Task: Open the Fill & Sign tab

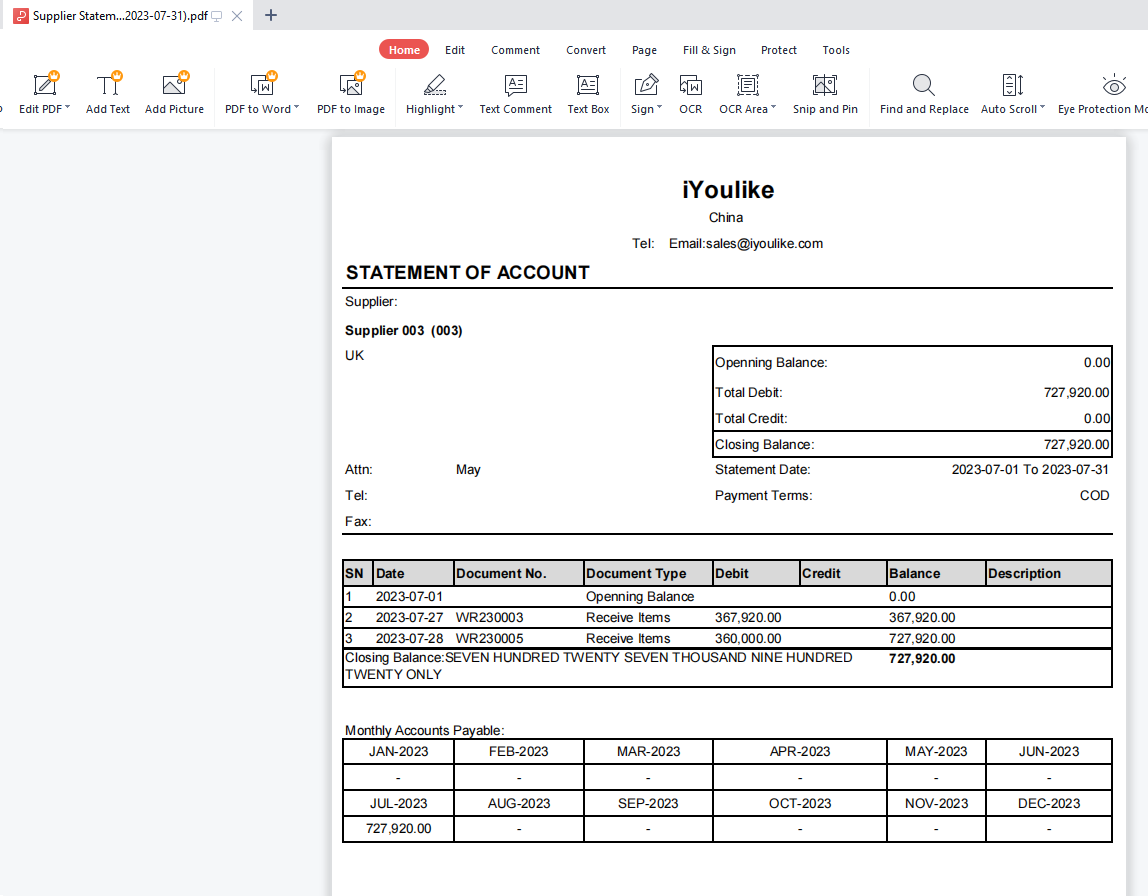Action: click(x=709, y=50)
